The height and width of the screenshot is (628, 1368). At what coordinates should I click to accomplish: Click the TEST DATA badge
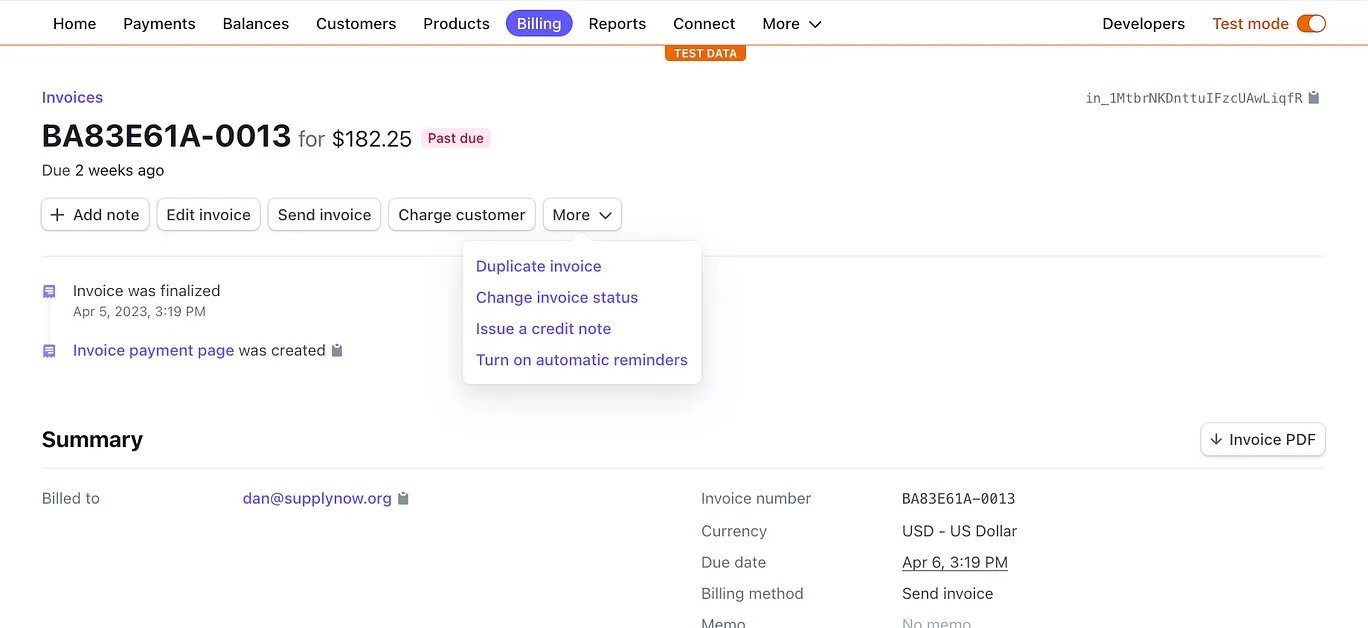pyautogui.click(x=705, y=53)
